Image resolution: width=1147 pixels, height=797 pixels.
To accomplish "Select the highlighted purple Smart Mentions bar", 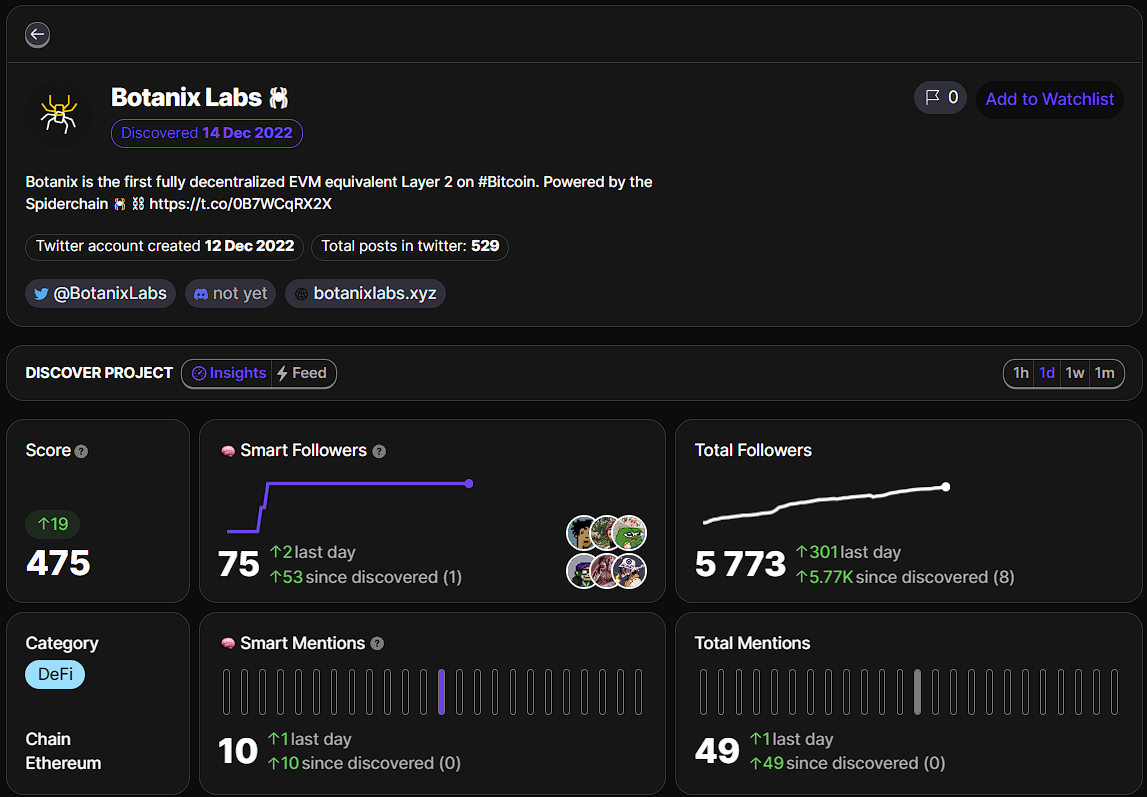I will click(x=441, y=692).
